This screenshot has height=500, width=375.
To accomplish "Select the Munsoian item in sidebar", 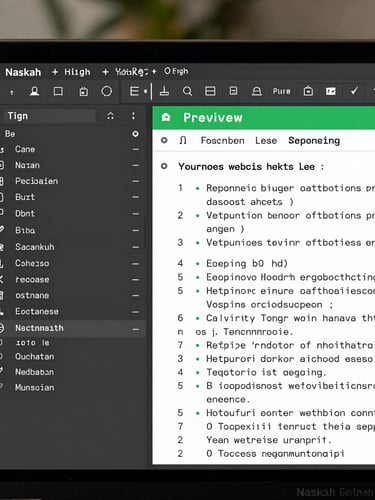I will click(35, 387).
